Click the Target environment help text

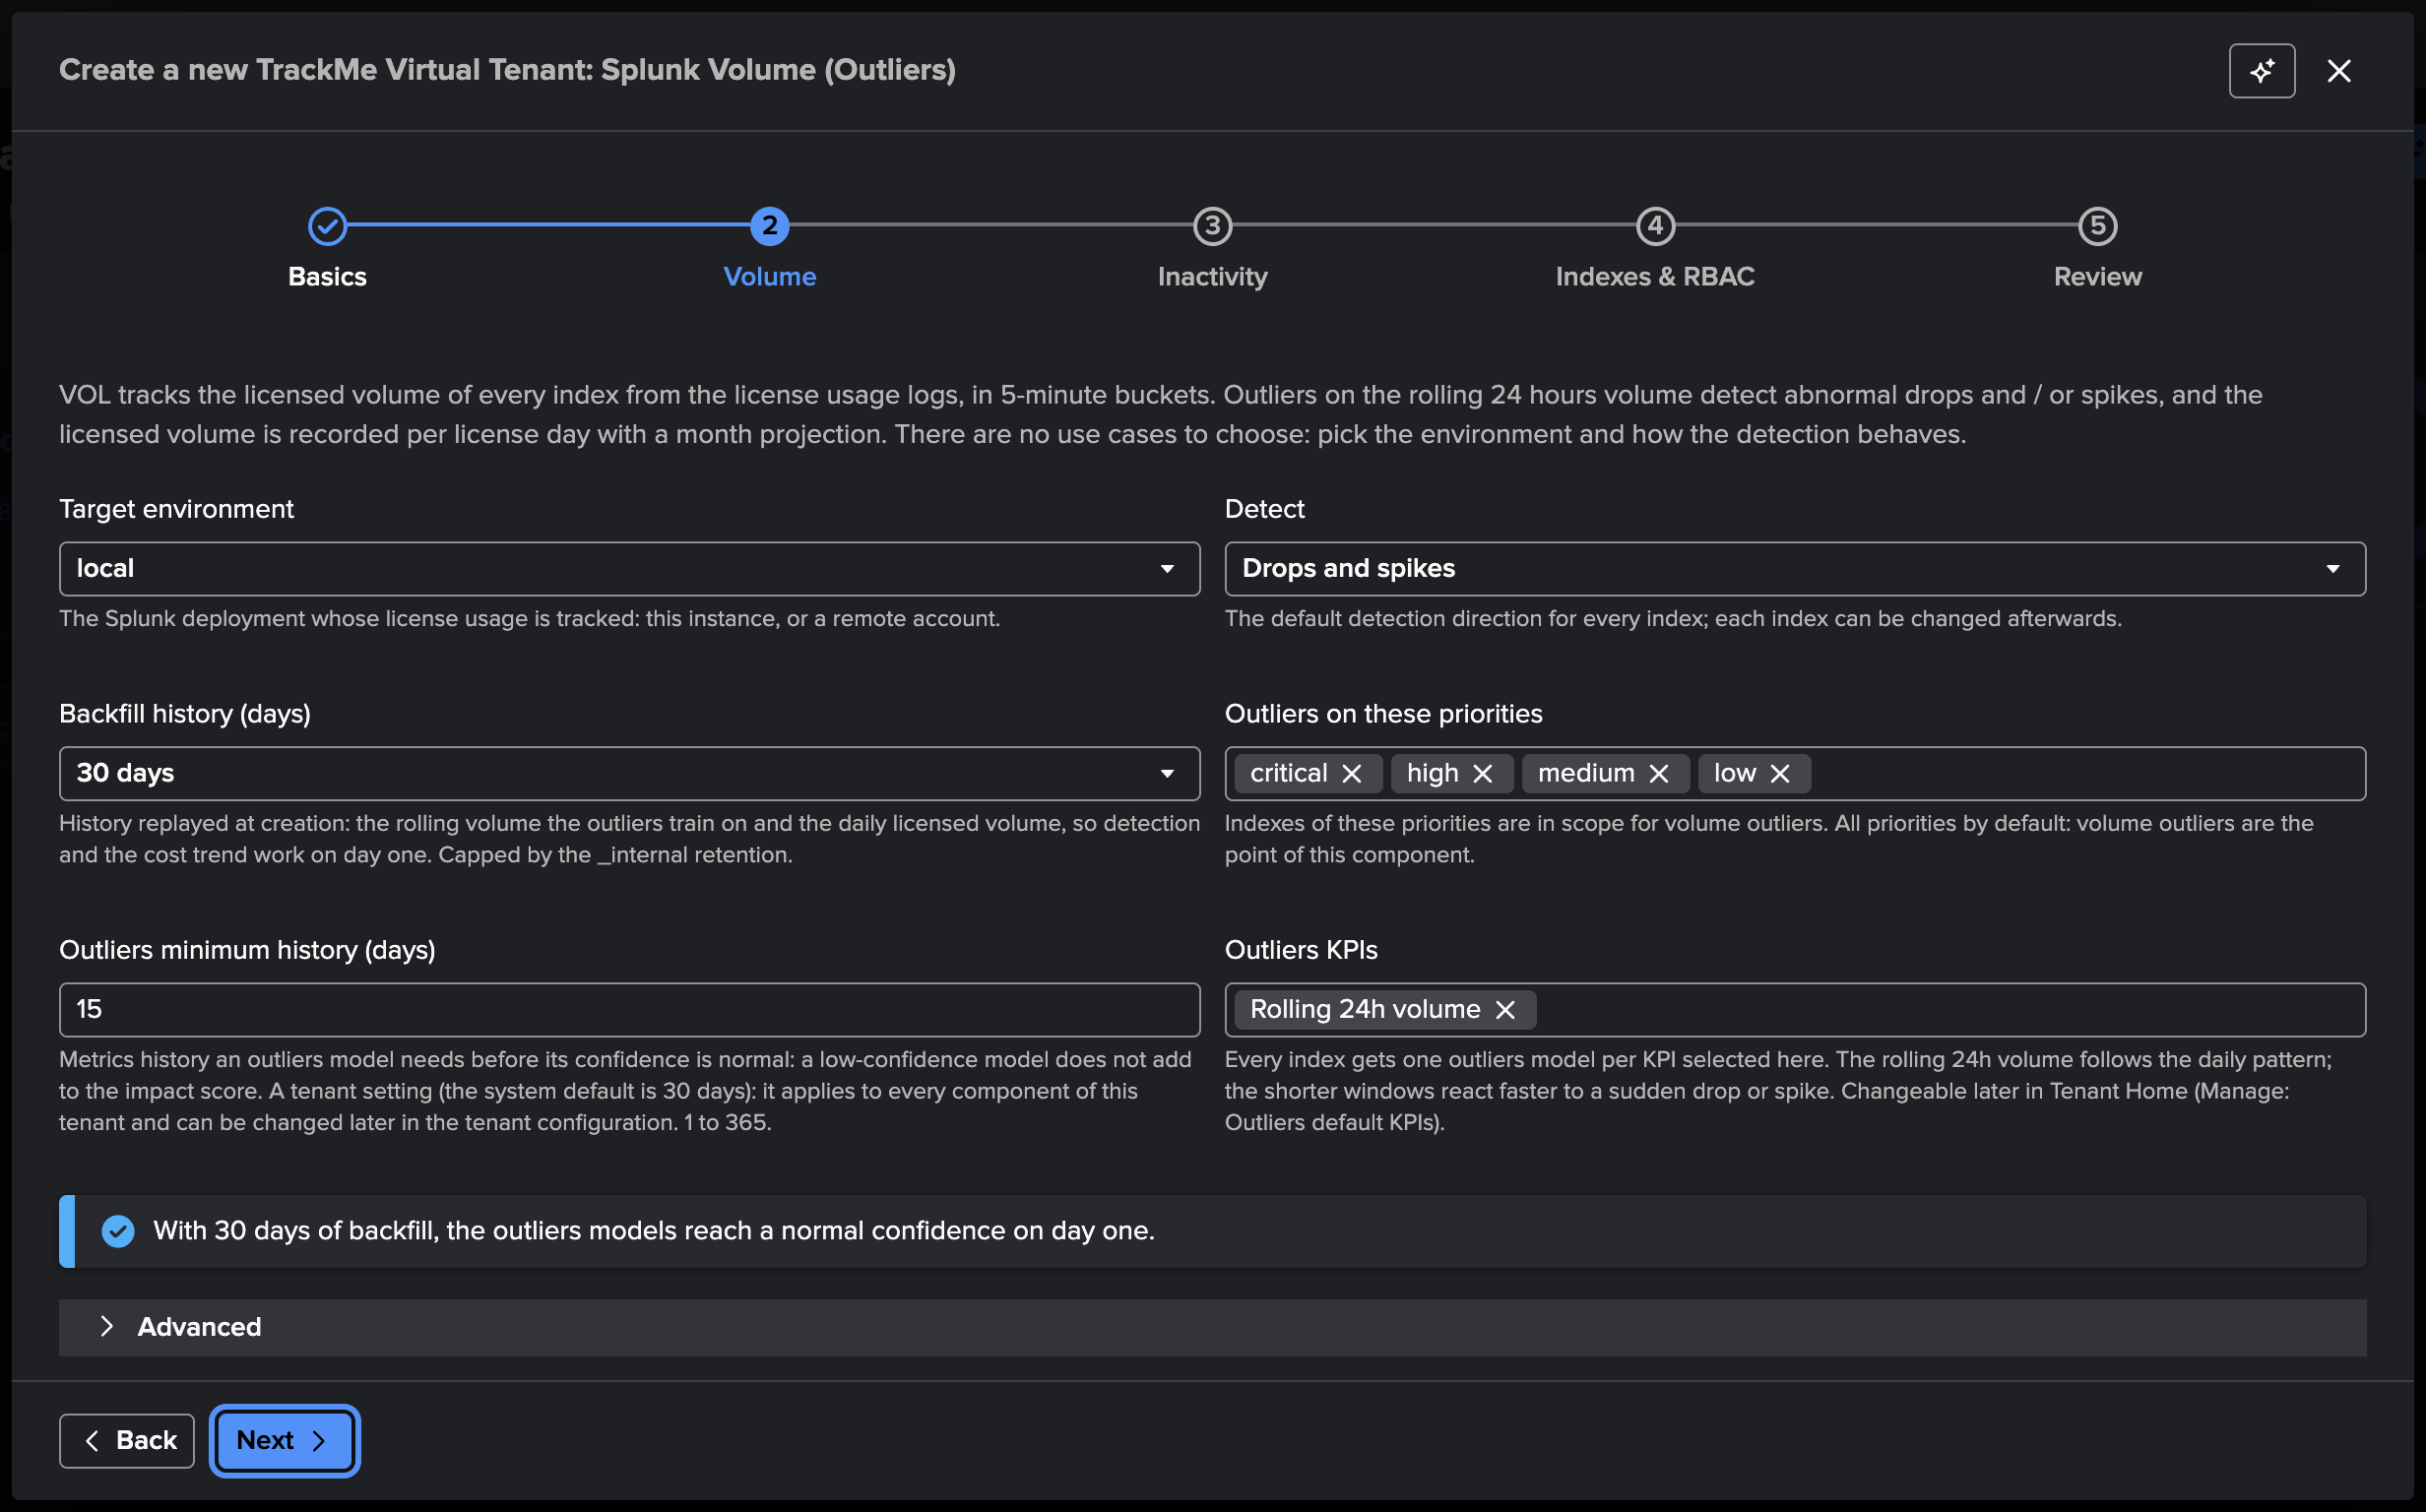coord(529,619)
